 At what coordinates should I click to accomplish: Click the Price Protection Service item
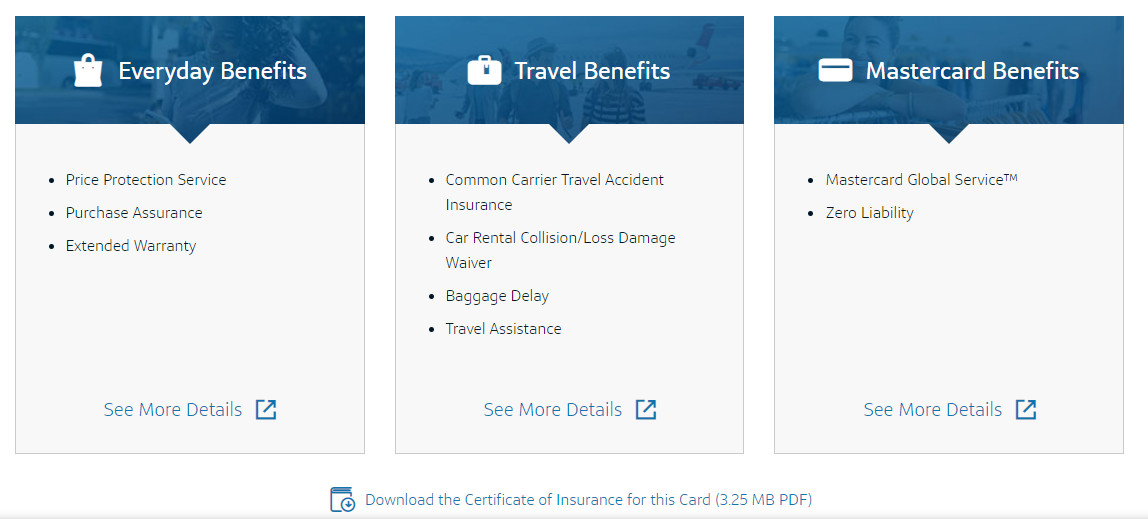146,180
